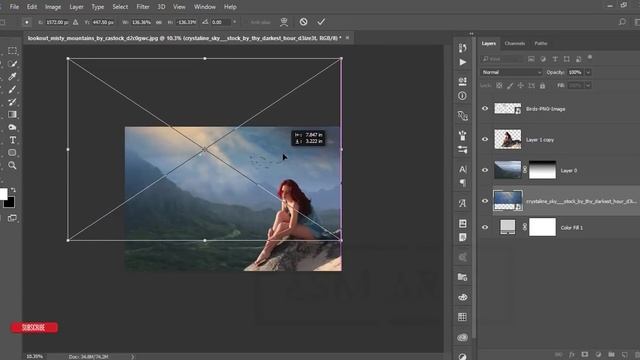Filter layers by adjustment layer type
The height and width of the screenshot is (360, 640).
[543, 59]
